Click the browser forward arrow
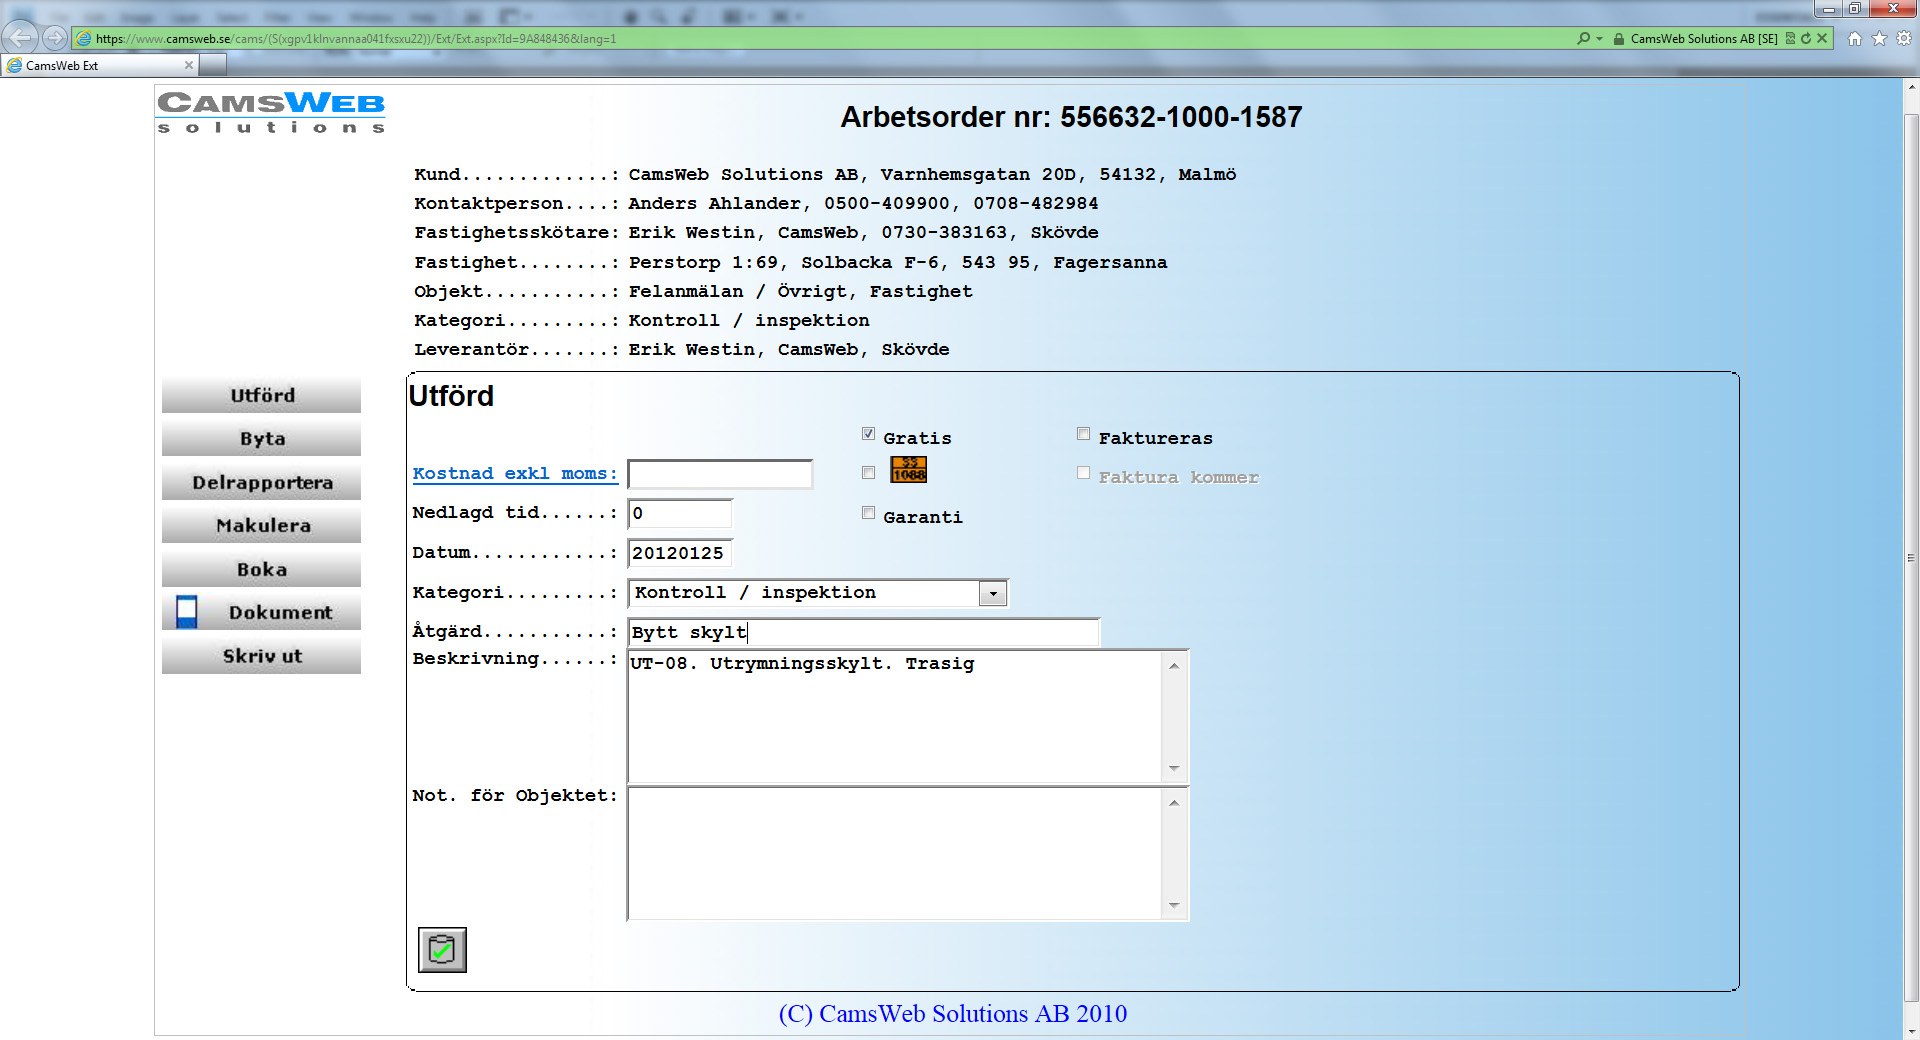This screenshot has width=1920, height=1040. click(x=55, y=38)
